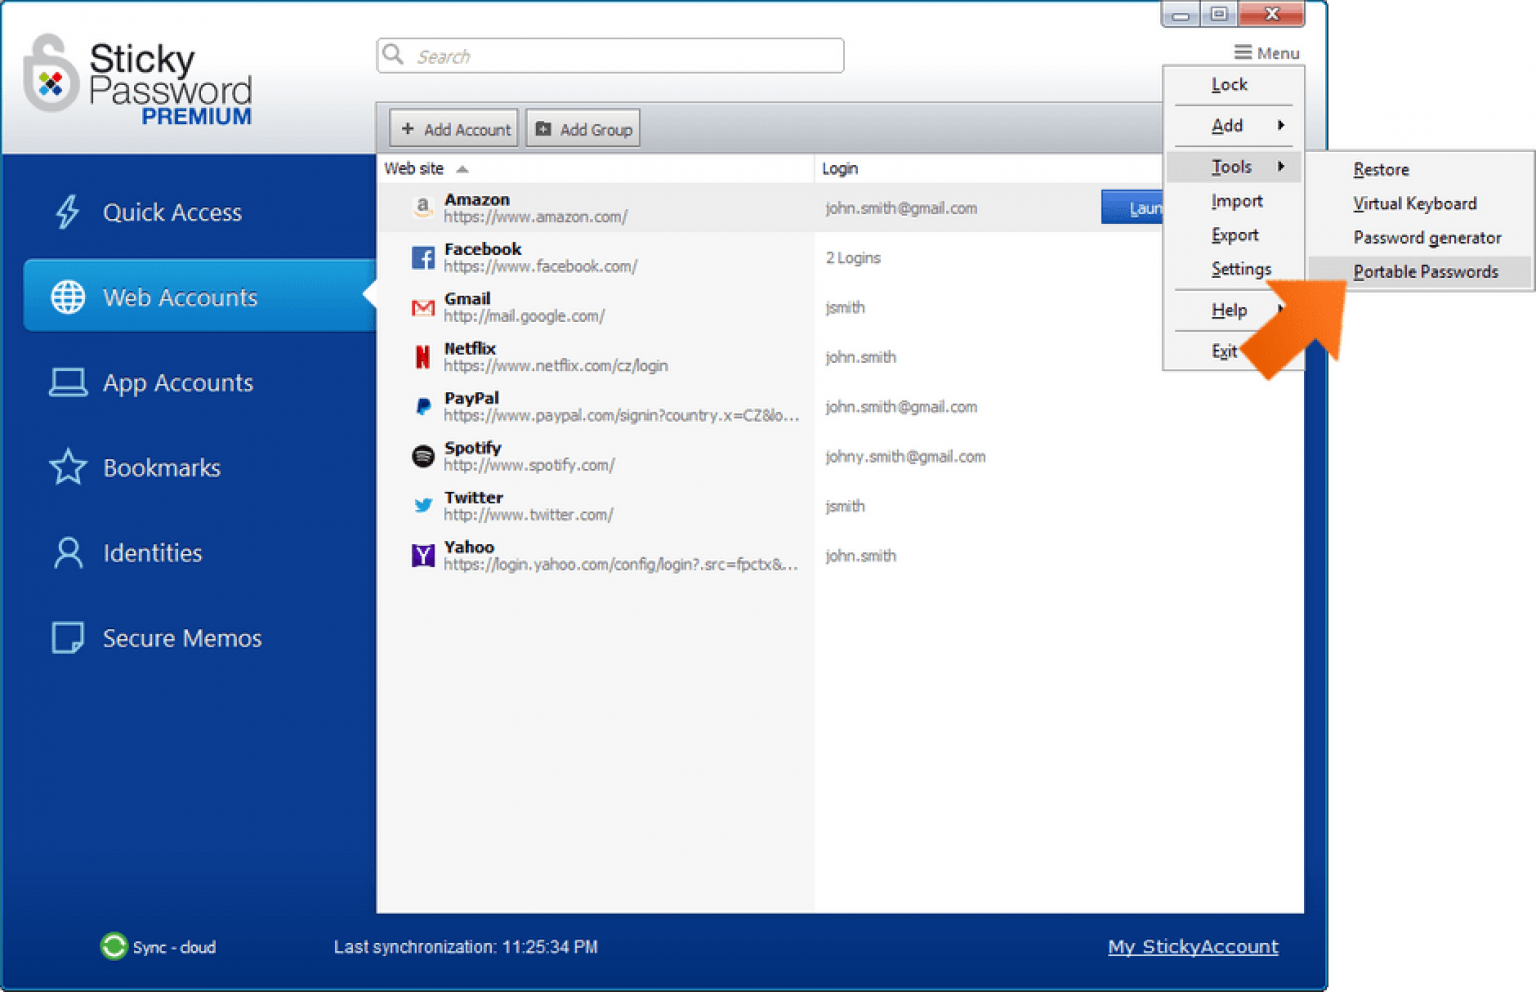Expand the Tools submenu
Viewport: 1536px width, 992px height.
click(1232, 166)
